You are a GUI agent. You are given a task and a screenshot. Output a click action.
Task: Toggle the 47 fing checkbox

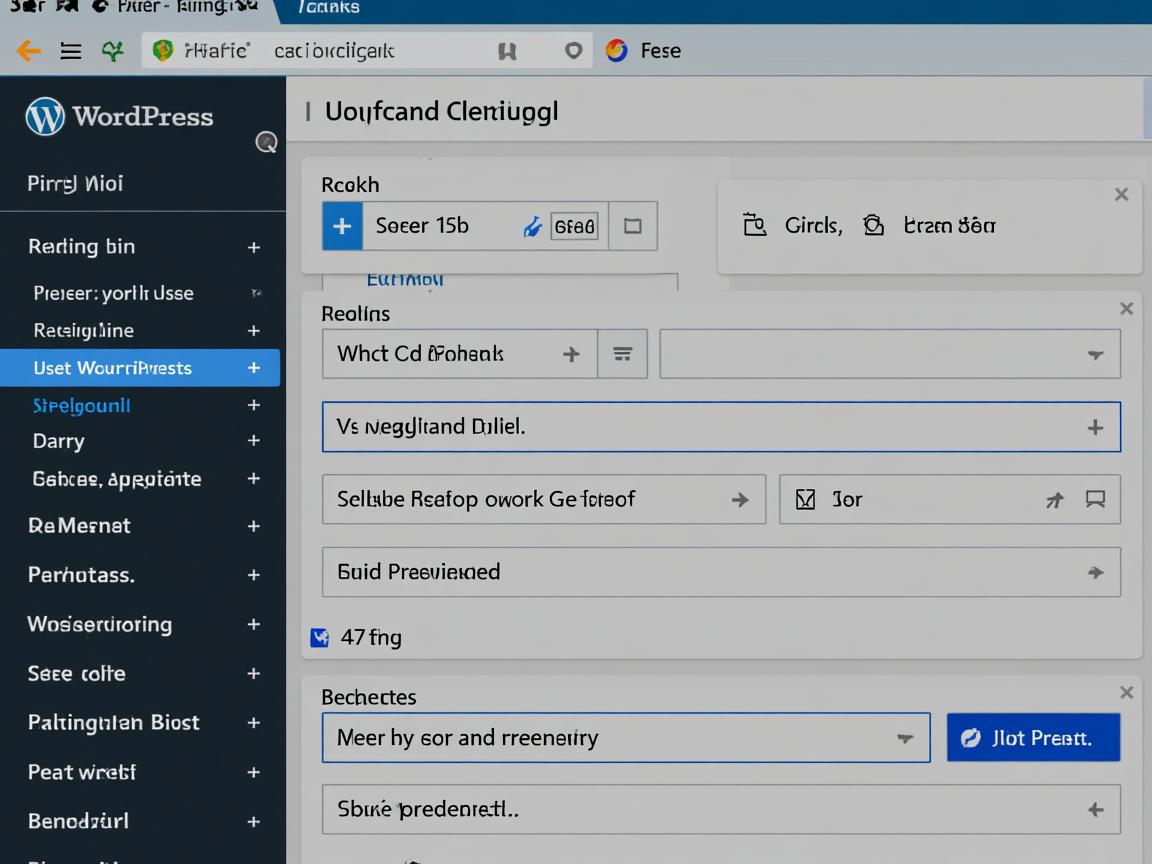tap(320, 637)
